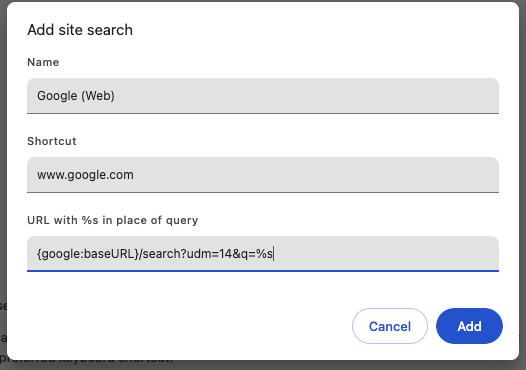Image resolution: width=526 pixels, height=370 pixels.
Task: Place cursor inside "{google:baseURL}" text
Action: click(88, 254)
